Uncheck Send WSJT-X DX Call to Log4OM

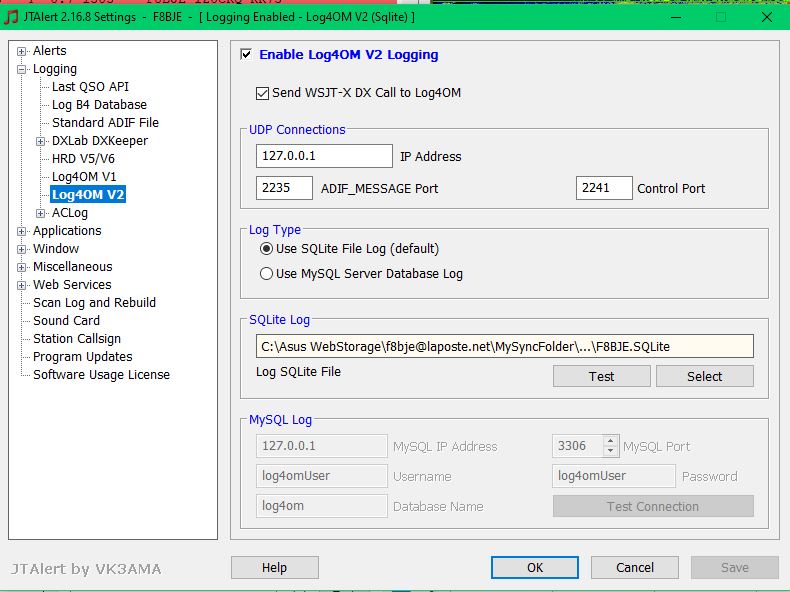point(262,93)
